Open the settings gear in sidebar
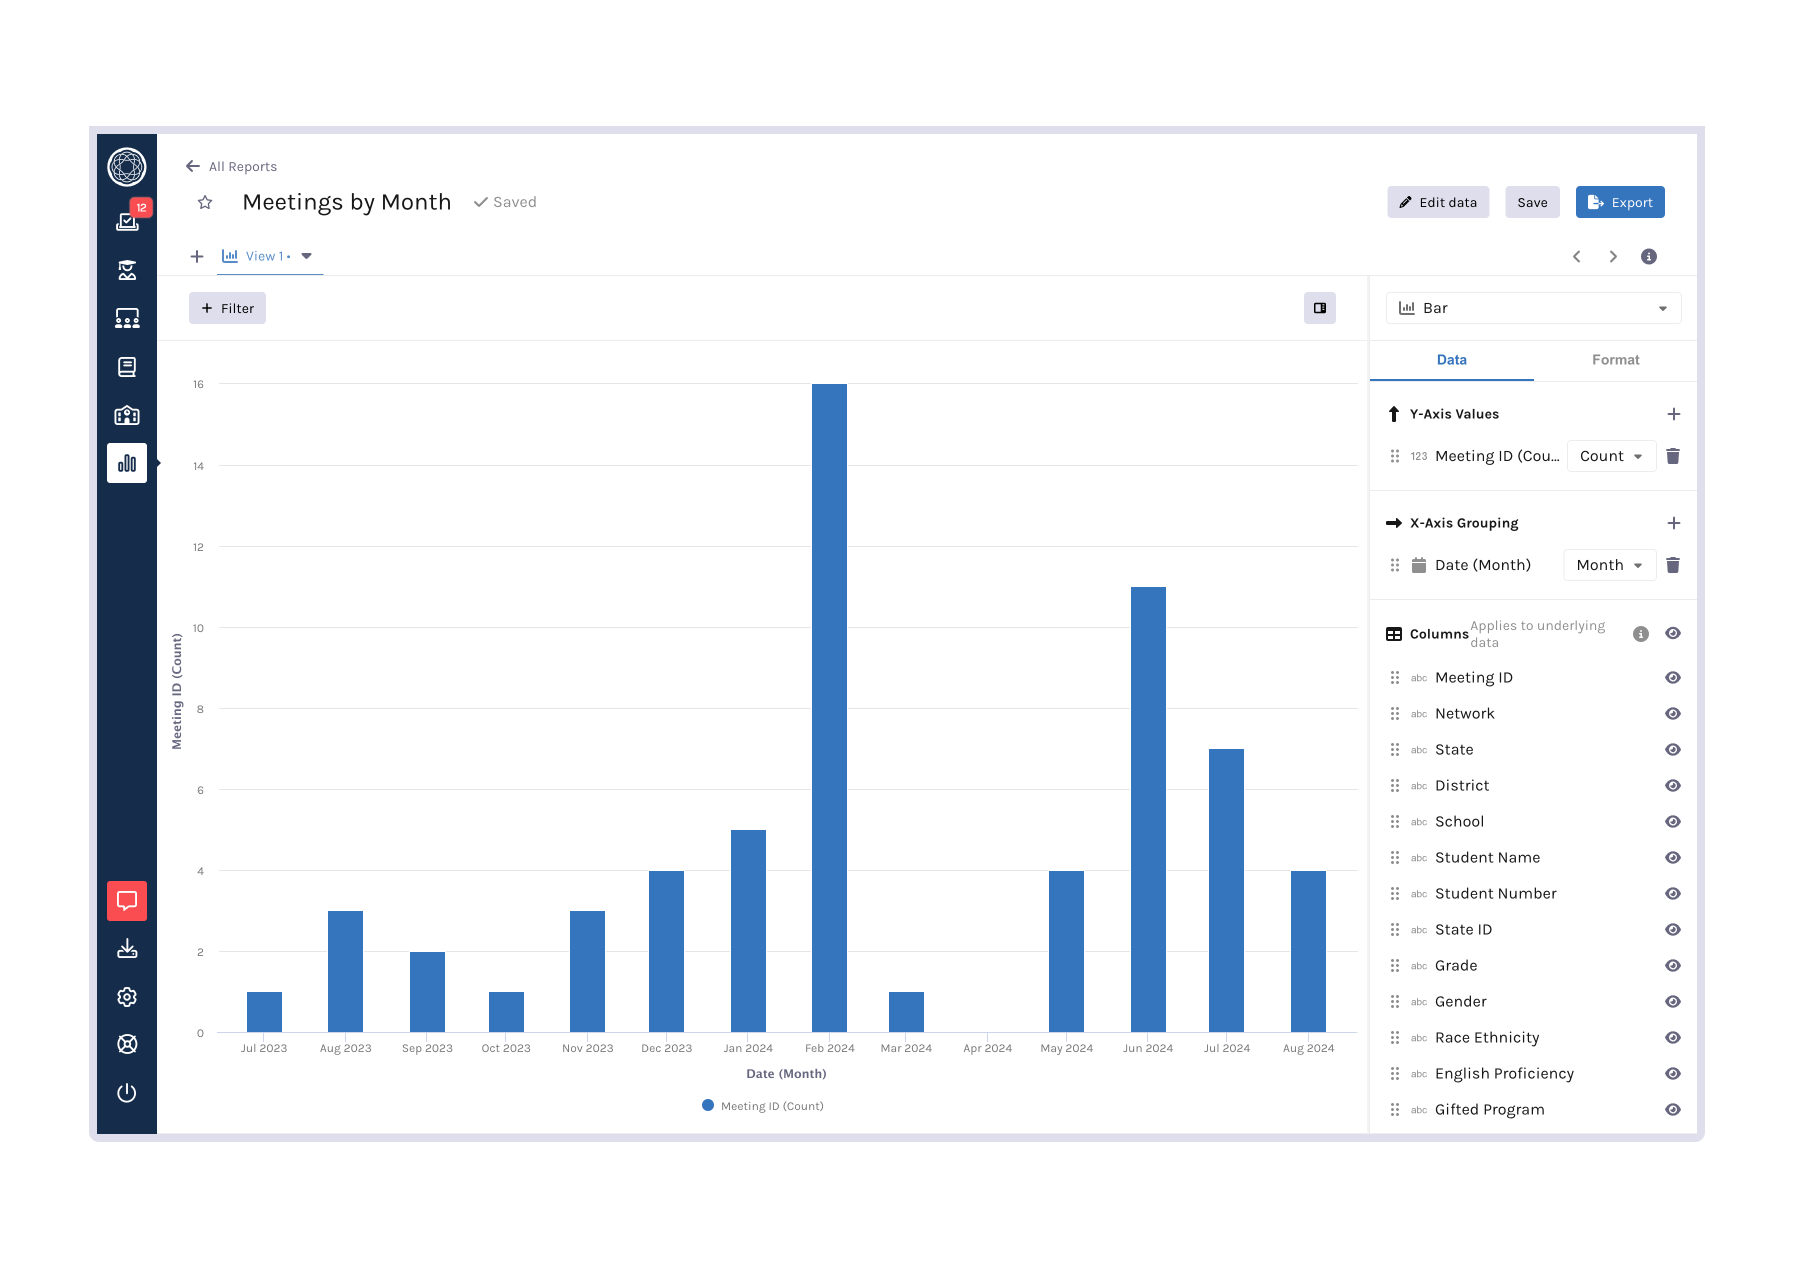This screenshot has width=1794, height=1268. pos(127,997)
